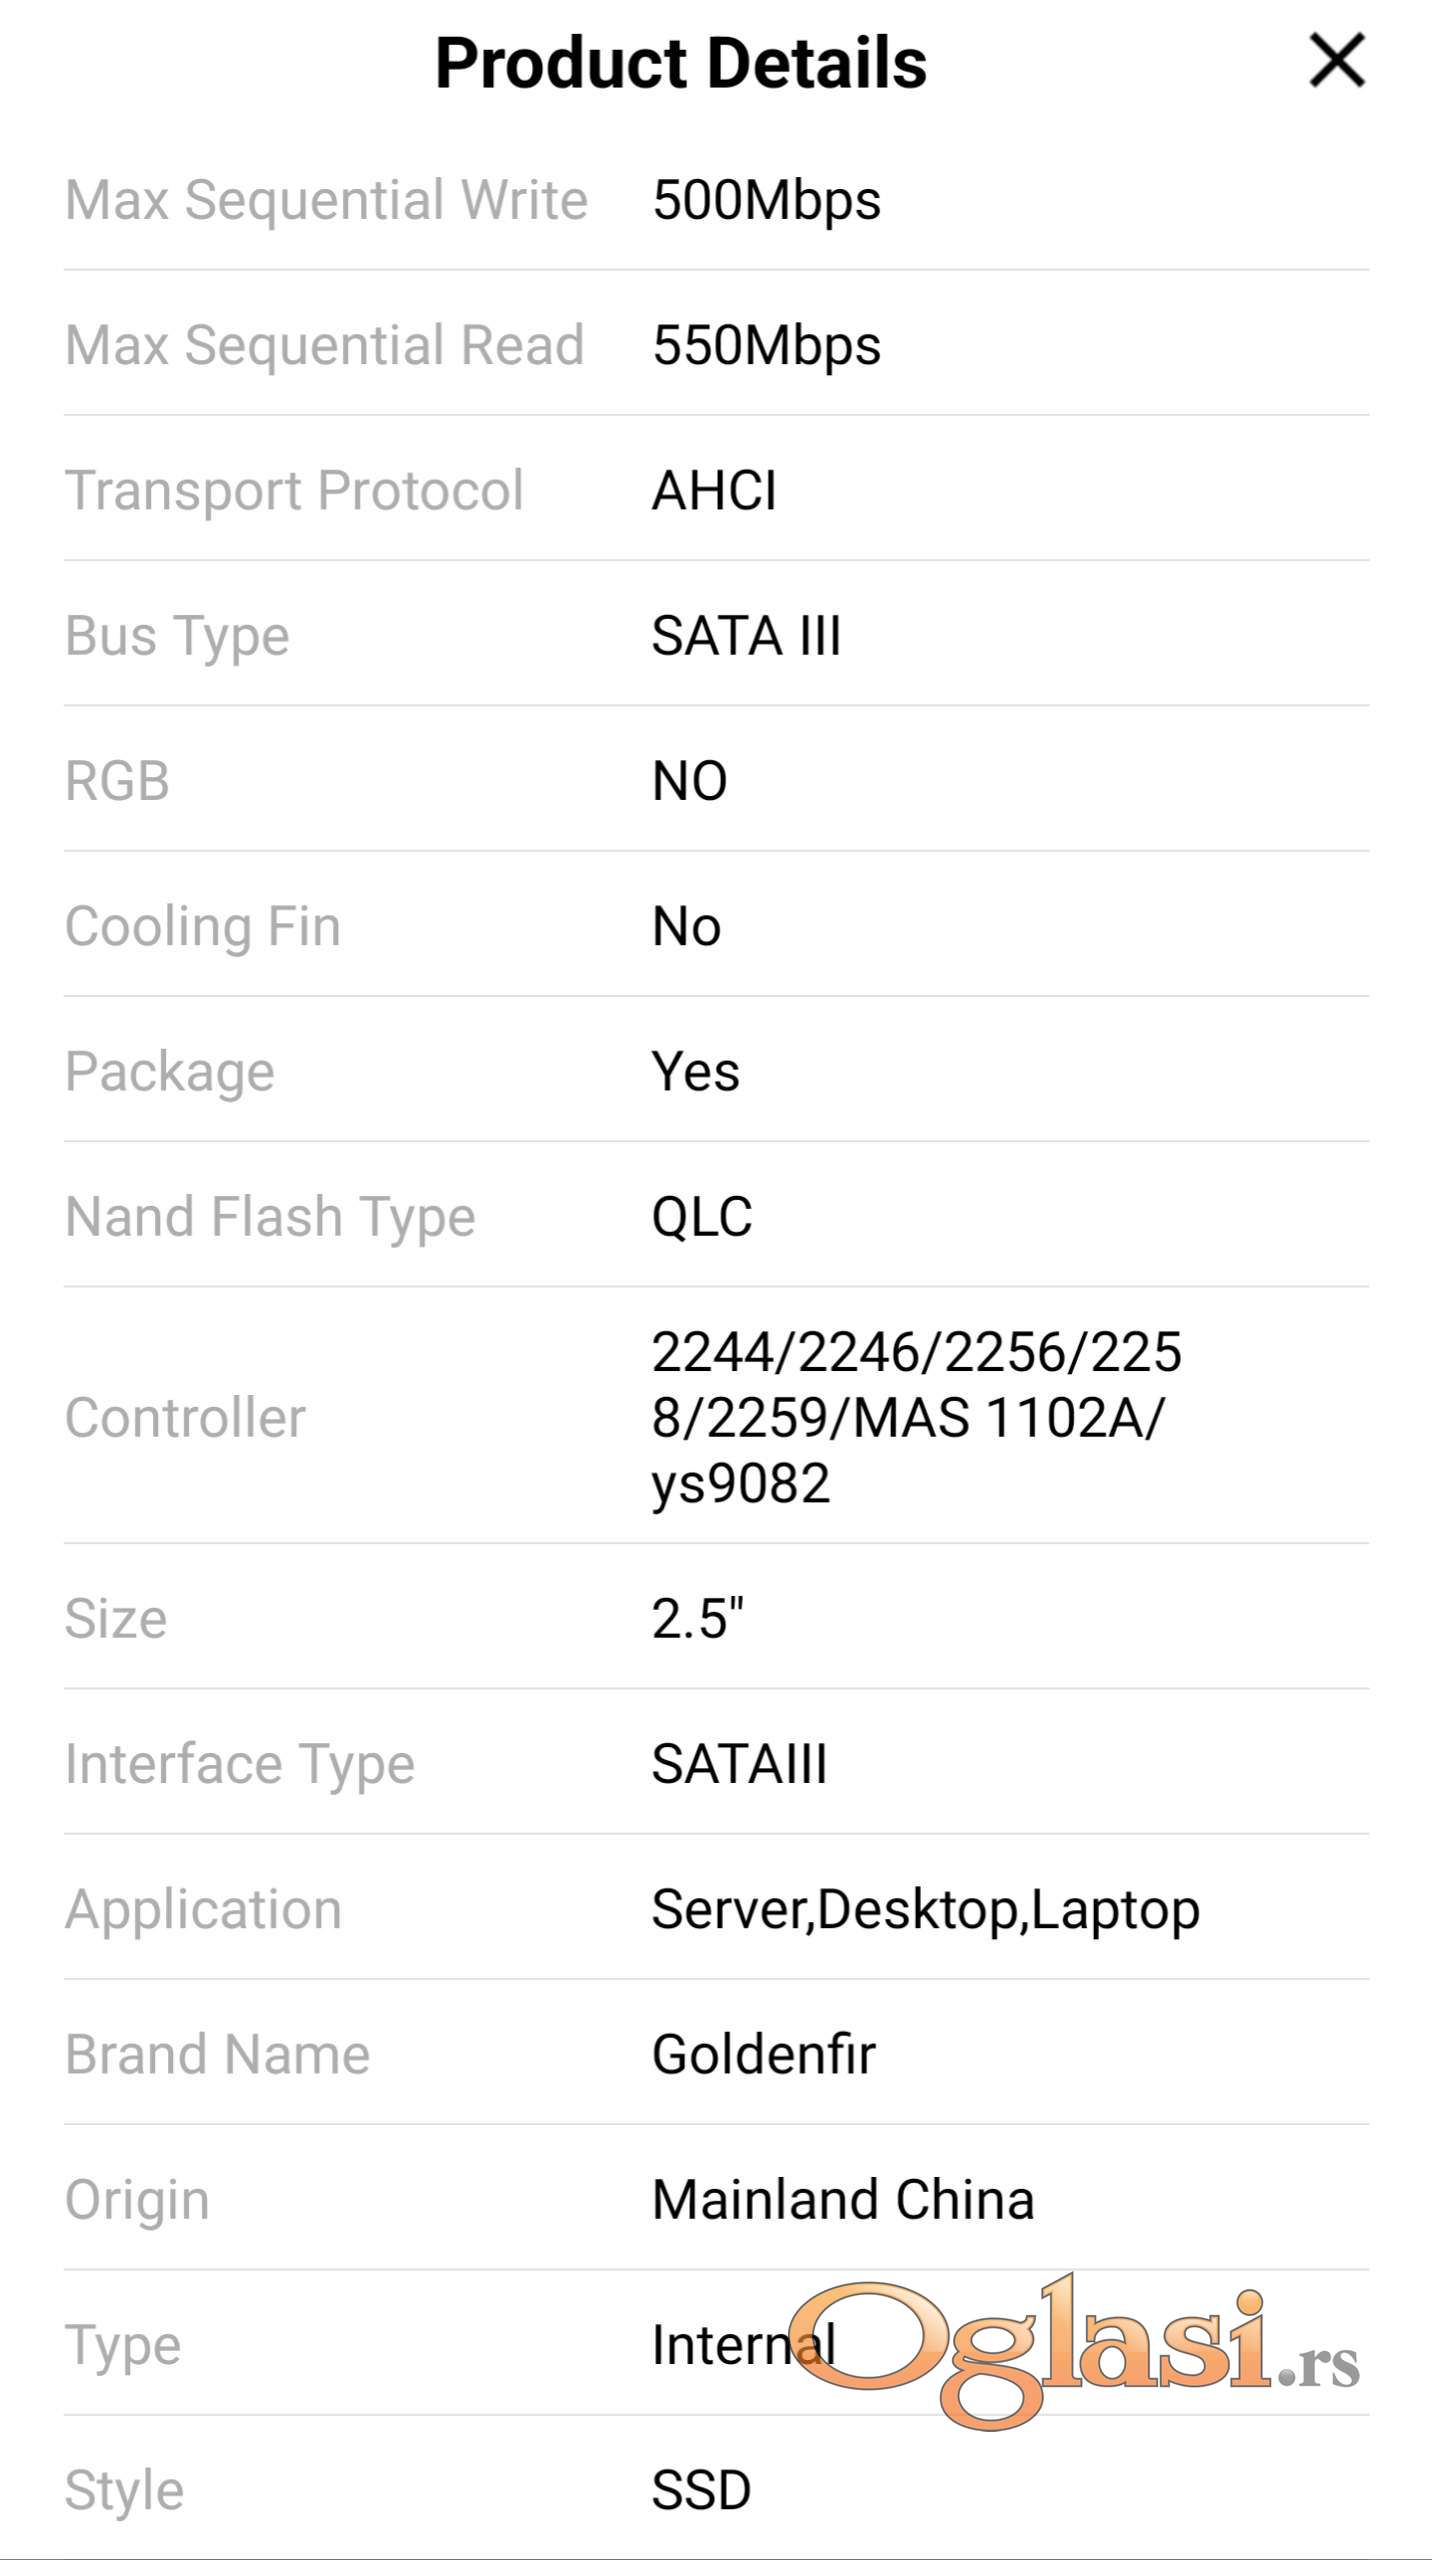Tap the Cooling Fin No value
The width and height of the screenshot is (1432, 2560).
coord(686,927)
